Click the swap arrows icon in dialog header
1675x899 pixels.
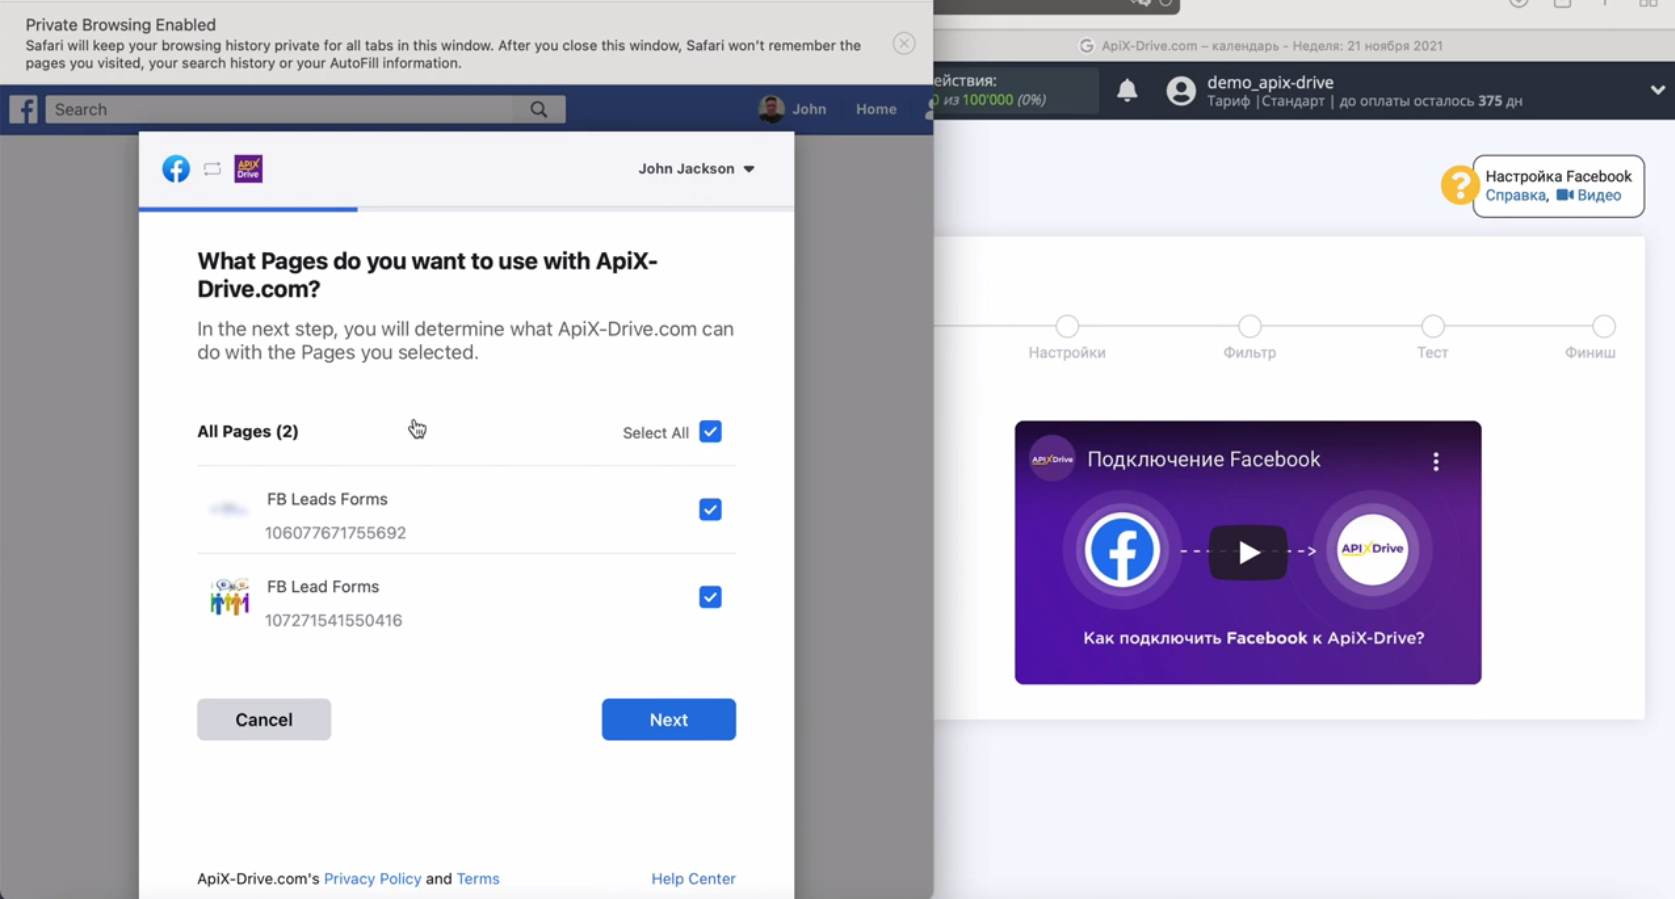point(212,169)
